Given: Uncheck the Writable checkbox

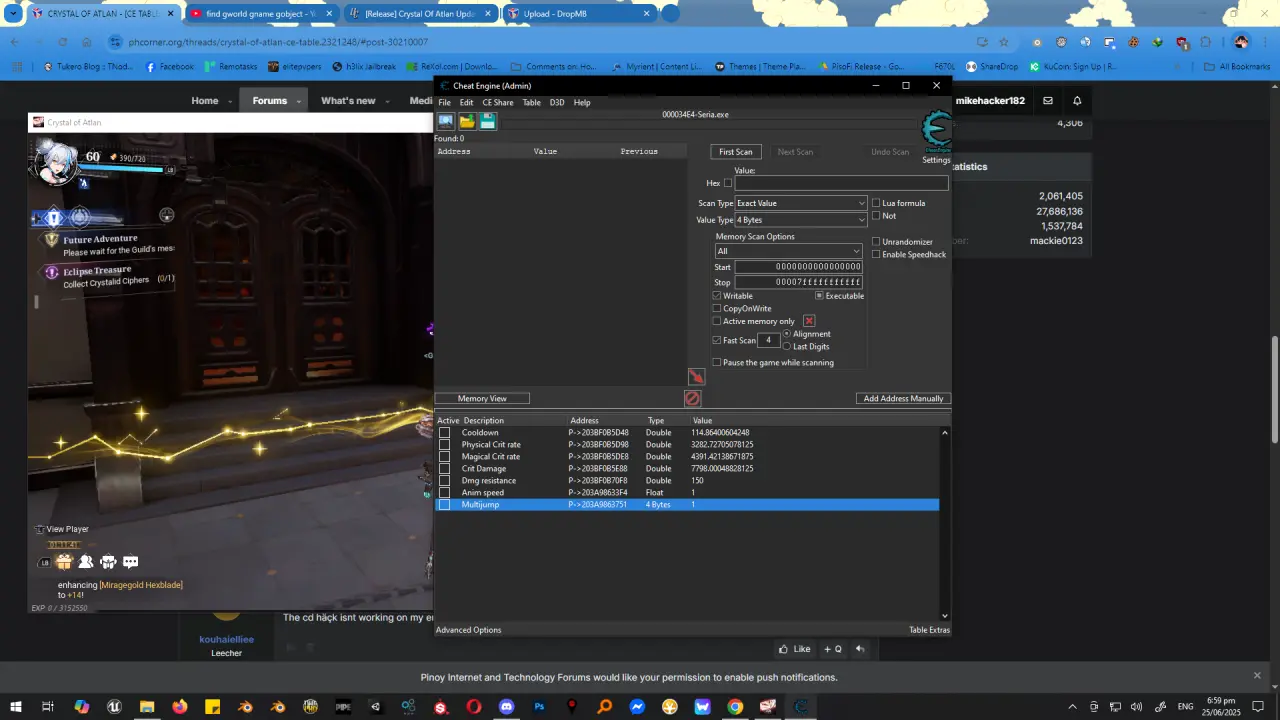Looking at the screenshot, I should coord(717,296).
